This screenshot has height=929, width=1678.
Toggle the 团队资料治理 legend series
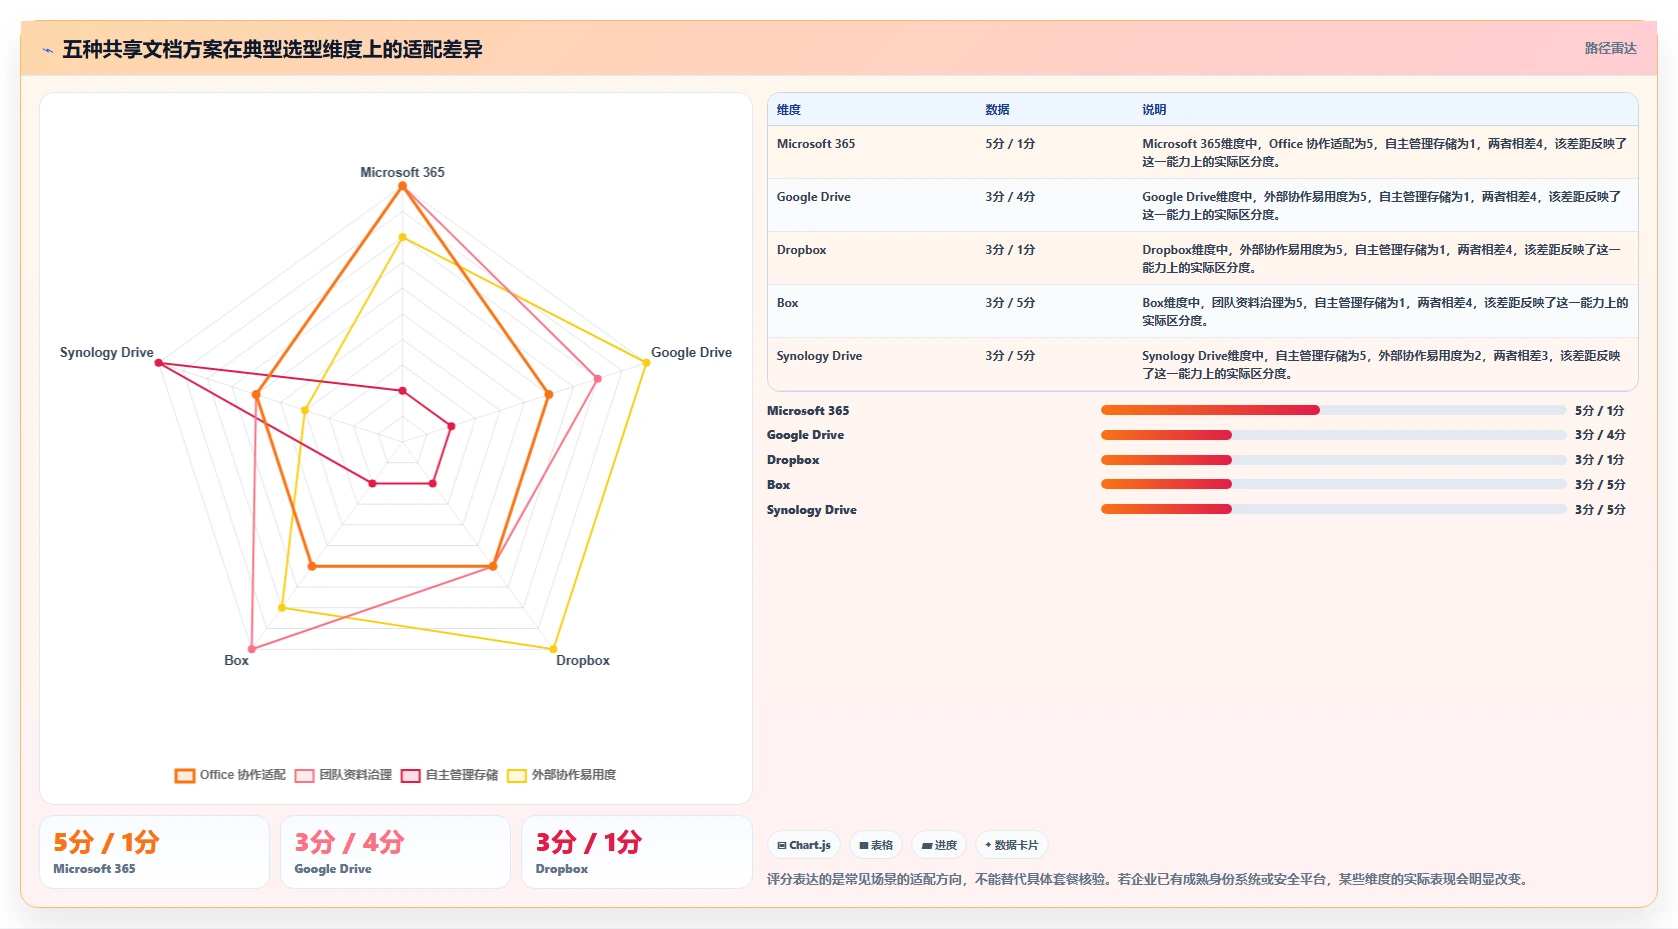coord(343,775)
